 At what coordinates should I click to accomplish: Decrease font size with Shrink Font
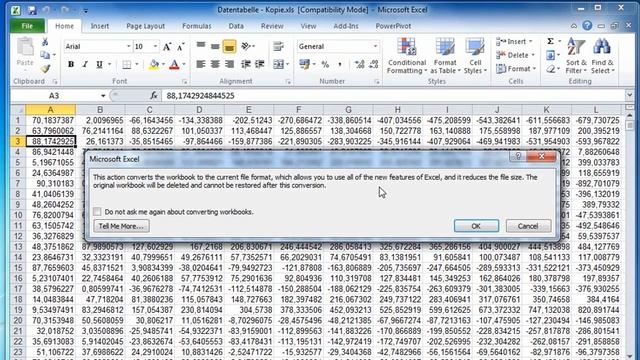point(180,47)
